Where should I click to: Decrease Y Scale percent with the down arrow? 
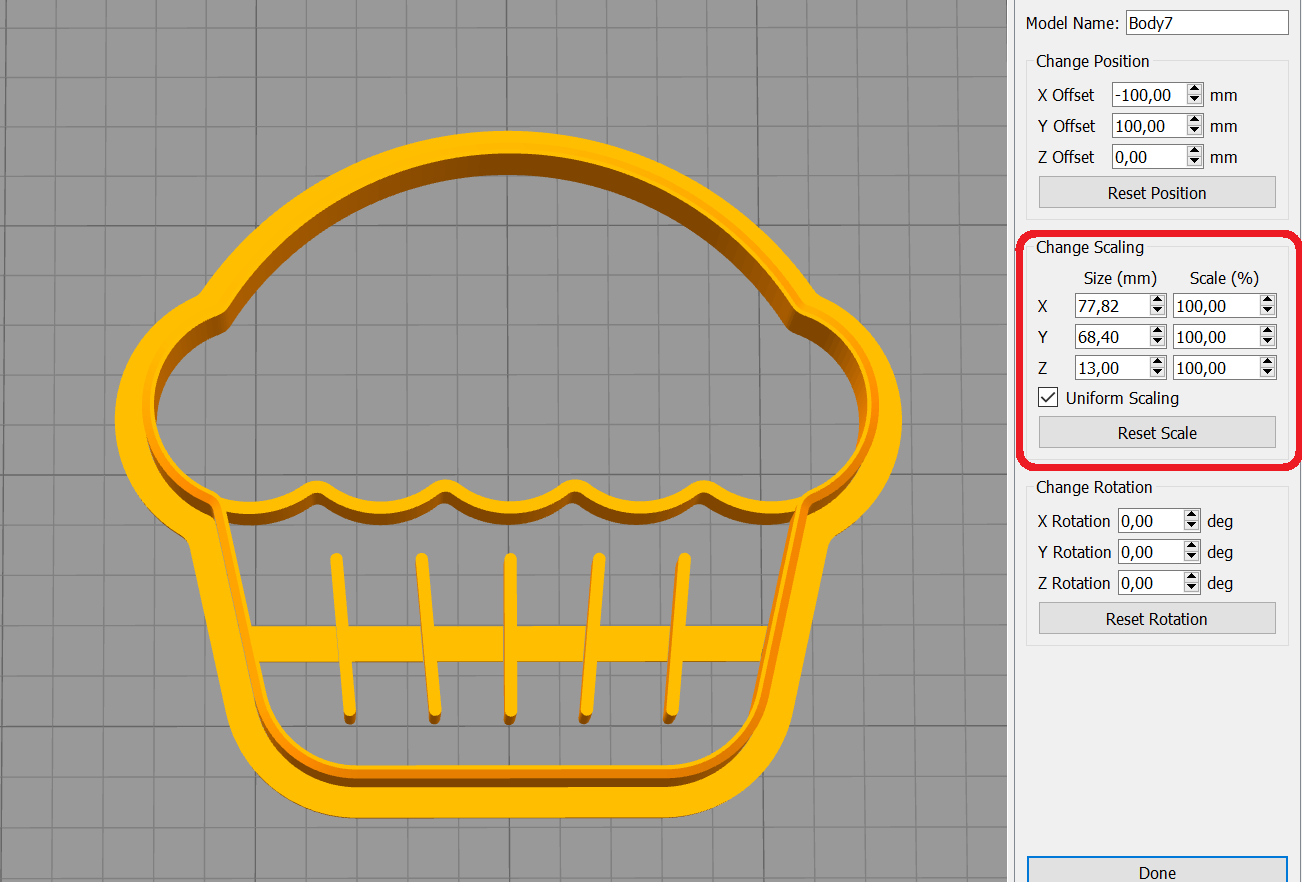tap(1268, 343)
